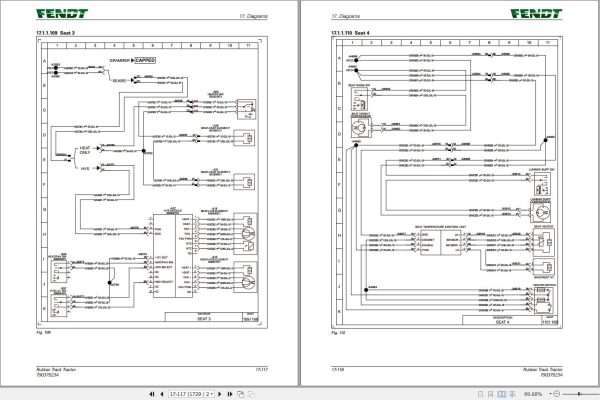Click the previous view icon
The height and width of the screenshot is (400, 600).
tap(241, 394)
